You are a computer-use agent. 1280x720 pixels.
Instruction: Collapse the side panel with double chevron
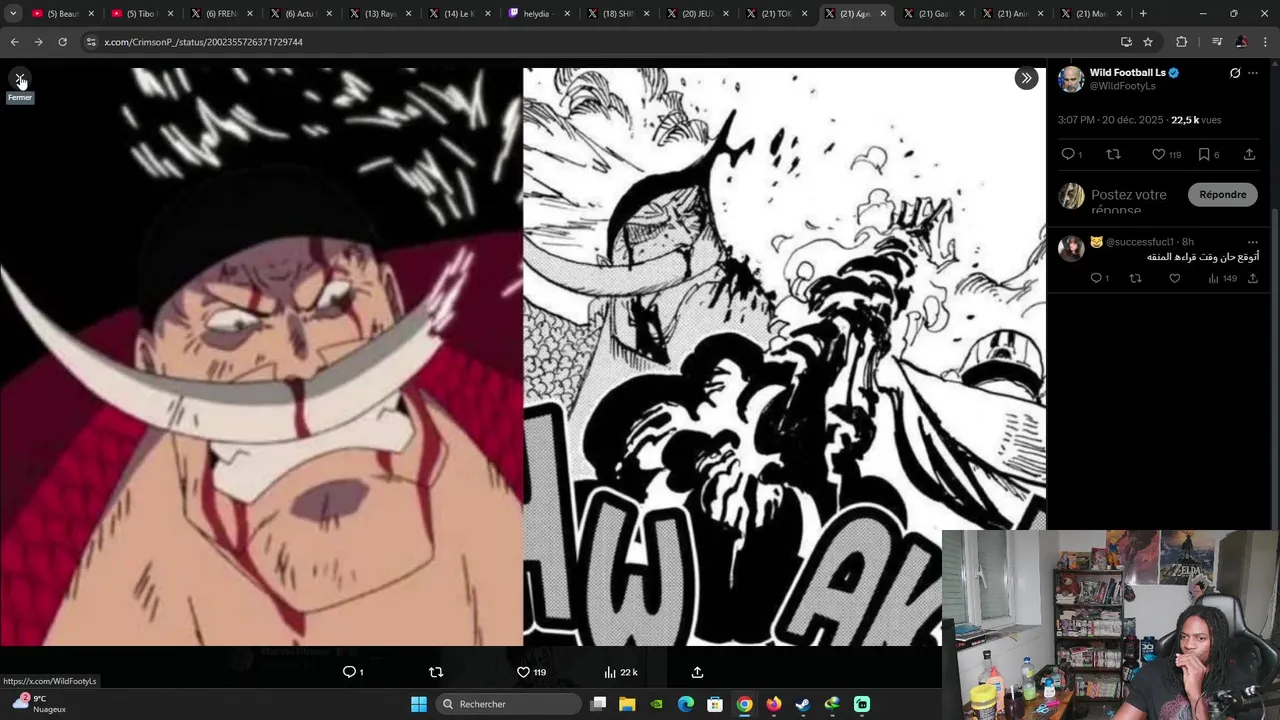(x=1026, y=78)
